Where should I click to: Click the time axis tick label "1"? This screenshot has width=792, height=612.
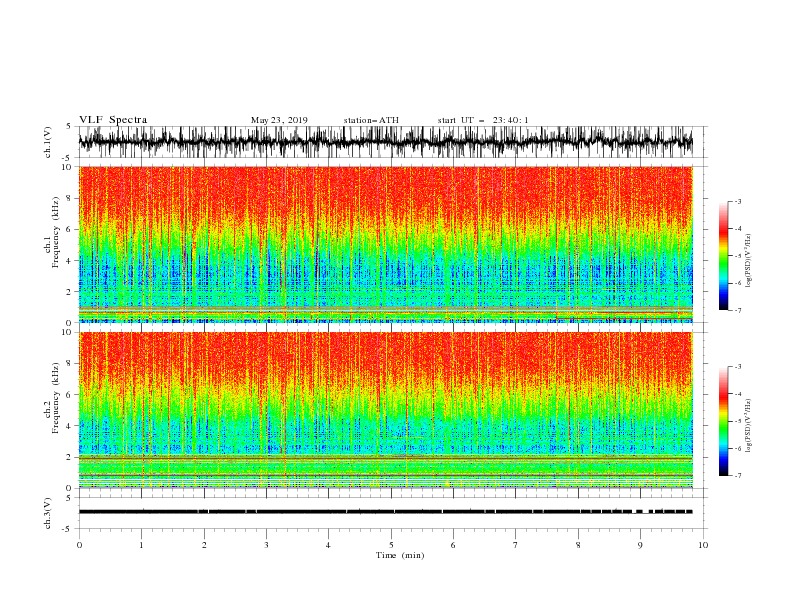(x=141, y=545)
